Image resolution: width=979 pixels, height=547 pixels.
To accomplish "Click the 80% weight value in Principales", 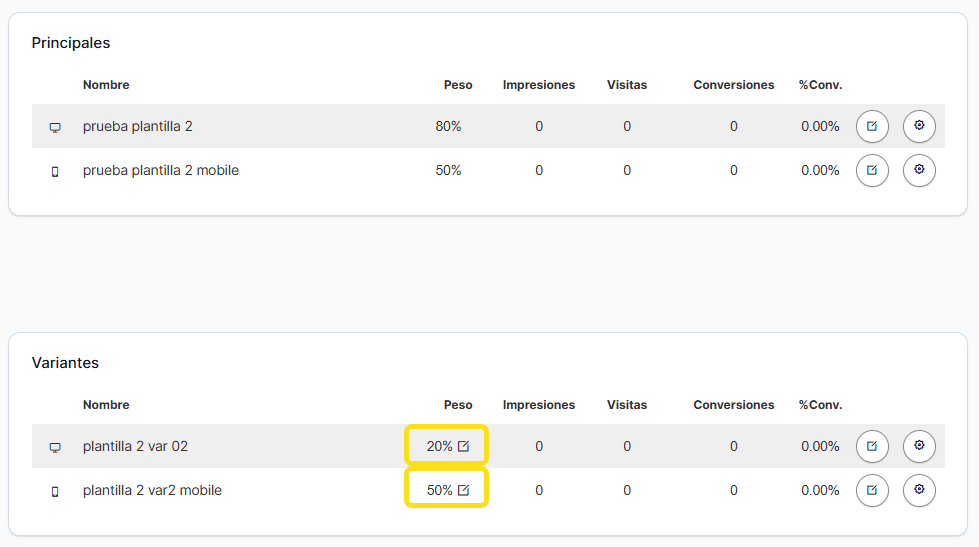I will click(448, 127).
